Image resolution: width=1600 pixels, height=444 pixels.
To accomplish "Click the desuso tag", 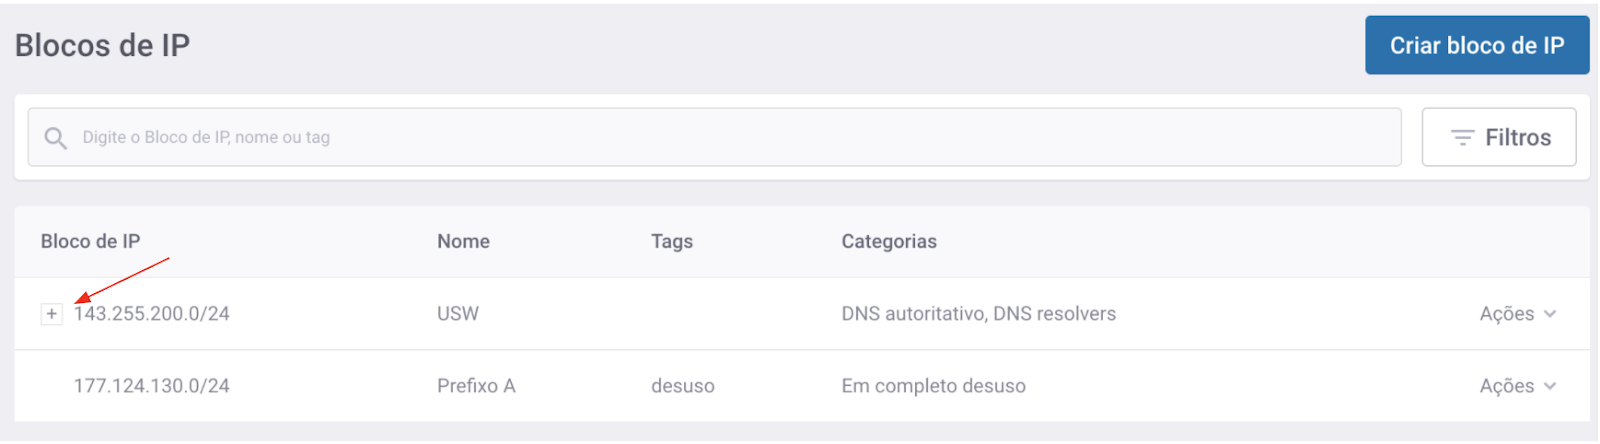I will (683, 386).
